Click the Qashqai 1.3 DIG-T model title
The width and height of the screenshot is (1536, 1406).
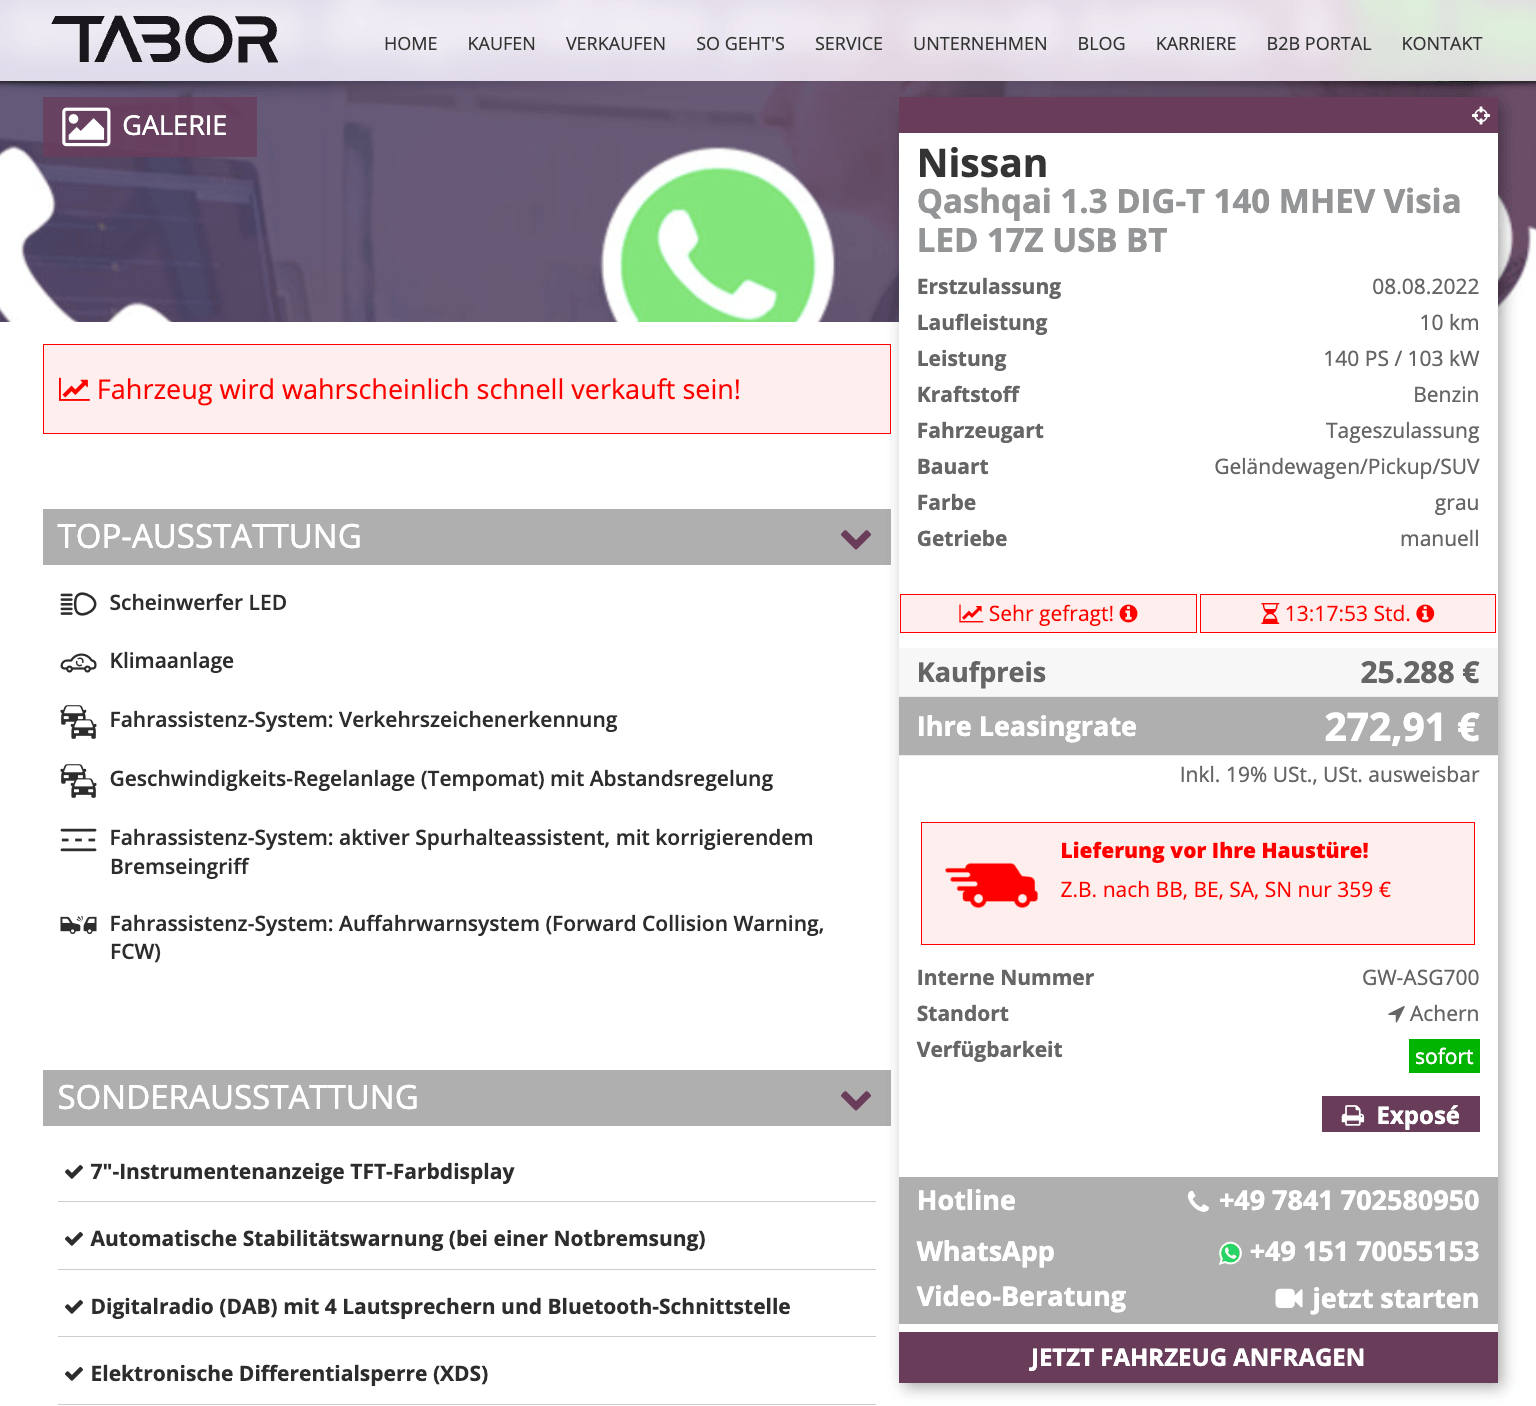1189,221
